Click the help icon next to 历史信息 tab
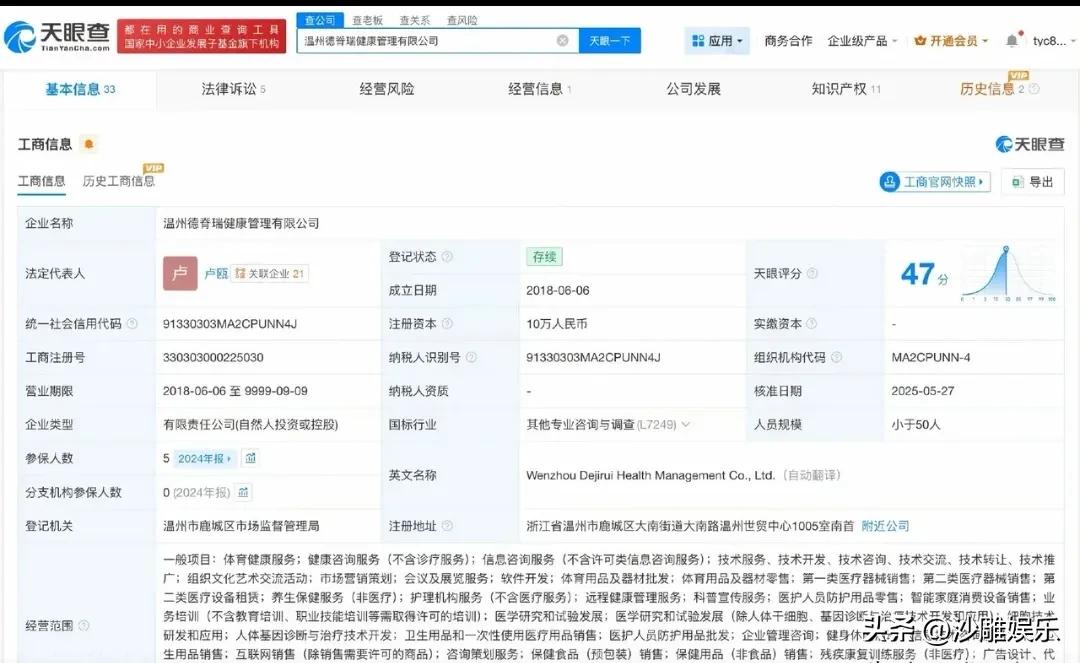Image resolution: width=1080 pixels, height=663 pixels. (x=1034, y=89)
